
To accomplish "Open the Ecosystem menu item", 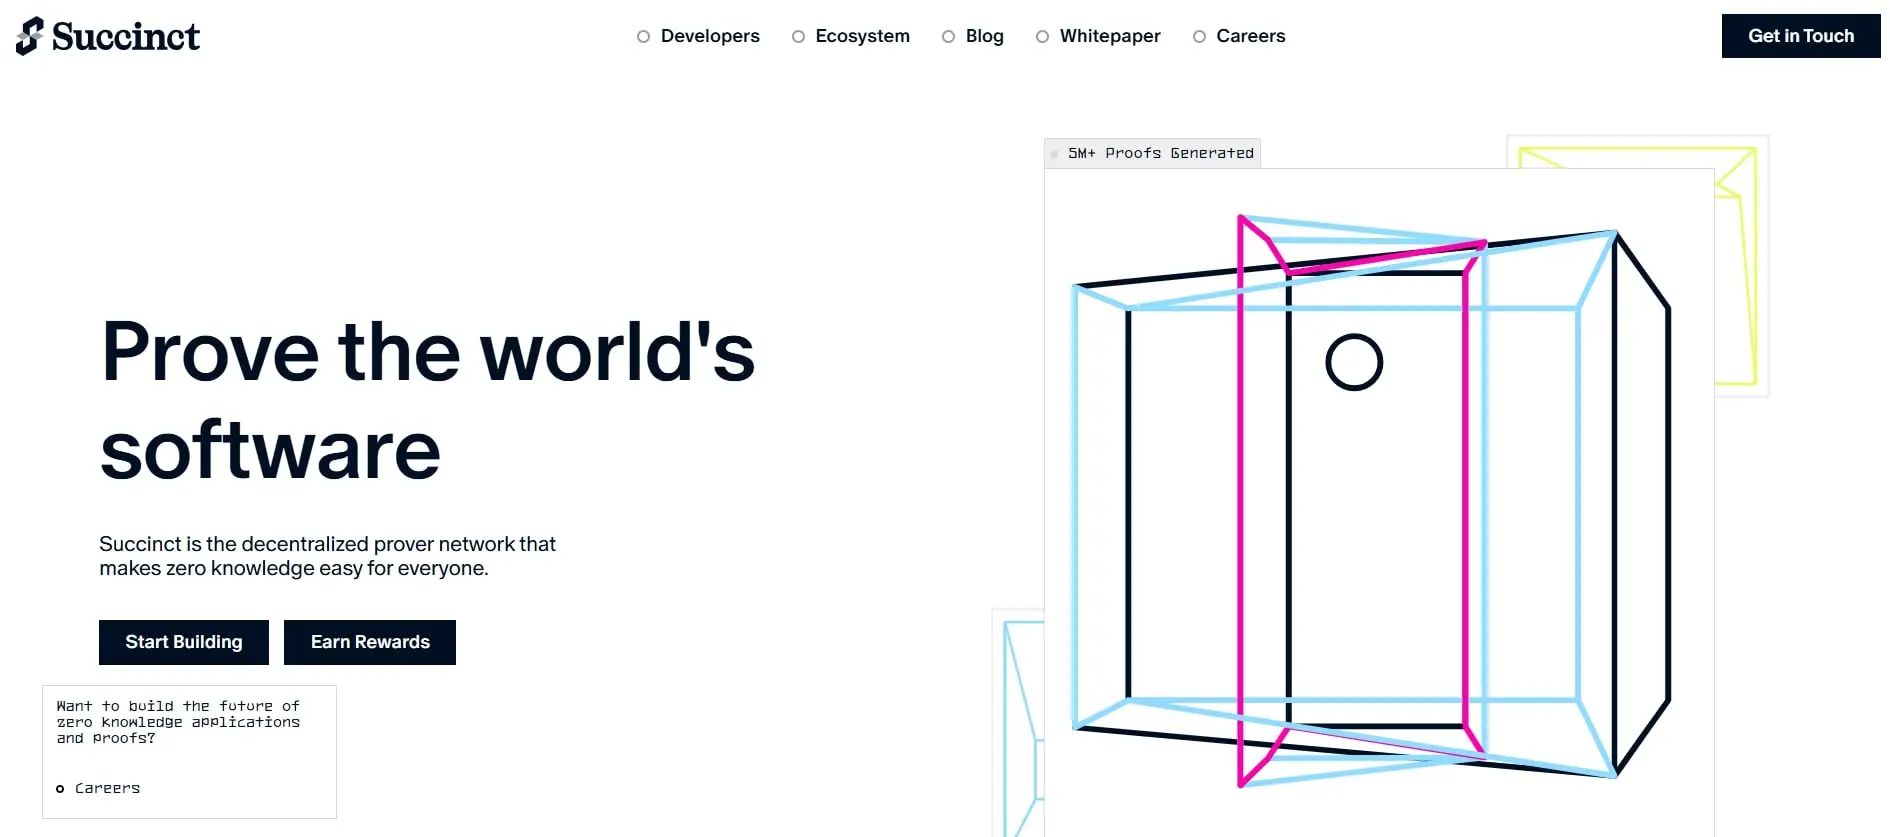I will click(x=862, y=36).
